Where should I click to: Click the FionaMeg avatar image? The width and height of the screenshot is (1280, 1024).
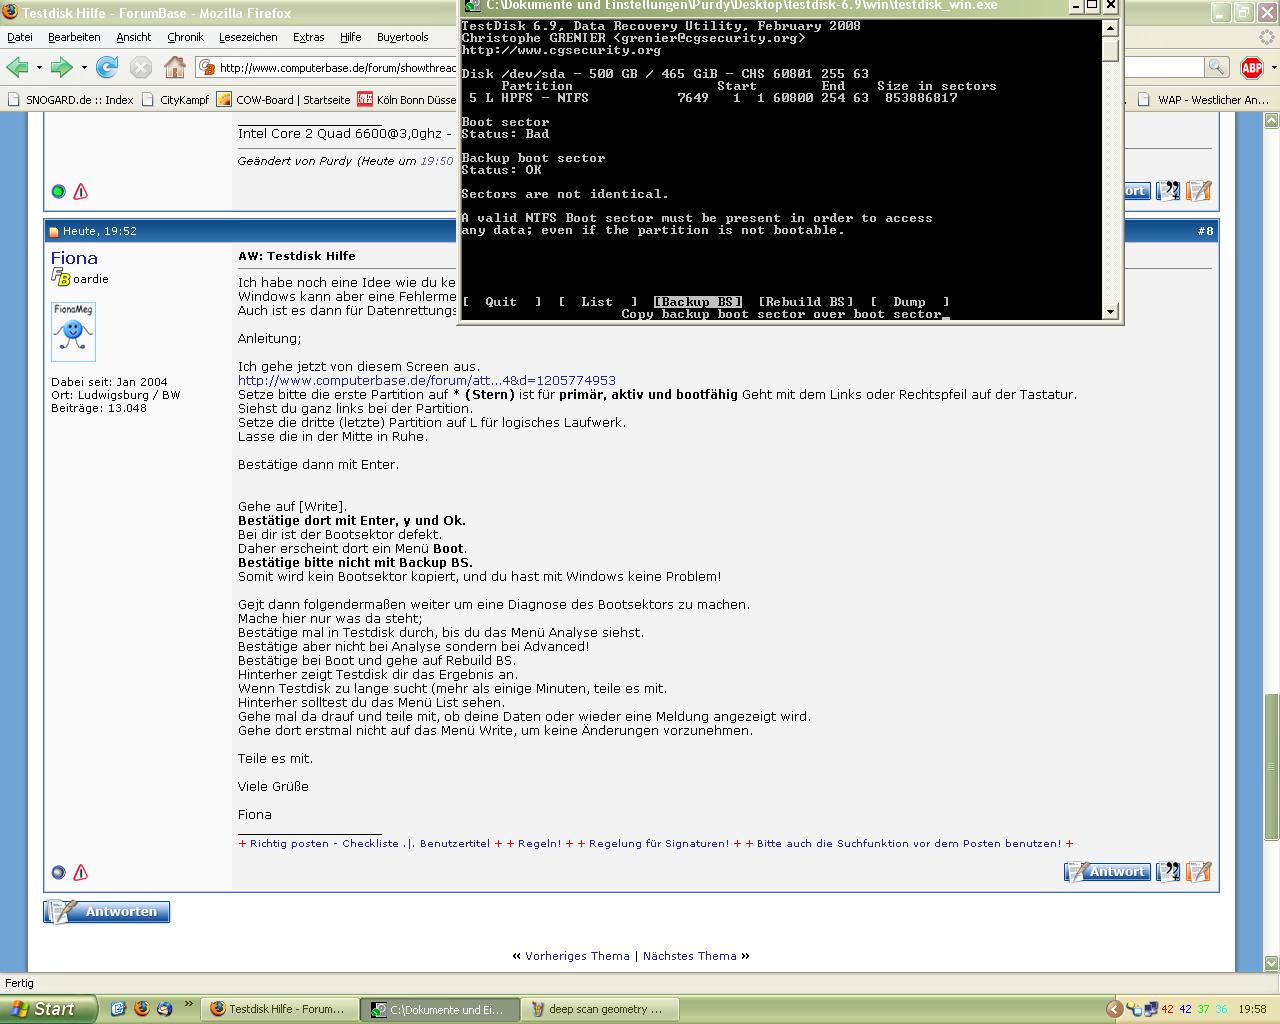(73, 331)
